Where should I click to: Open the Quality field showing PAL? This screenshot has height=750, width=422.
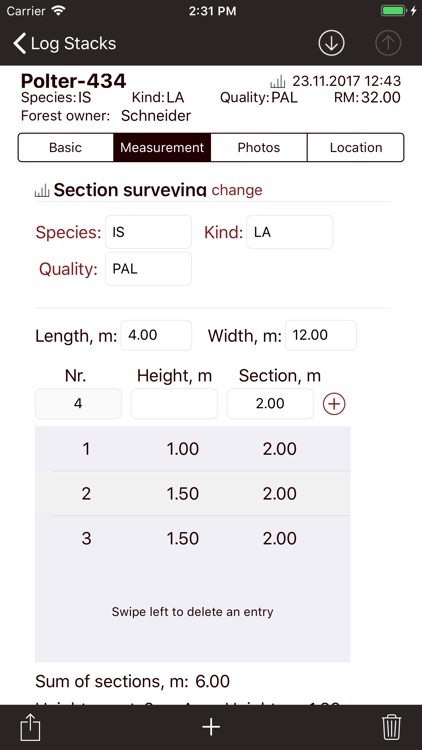click(x=148, y=269)
